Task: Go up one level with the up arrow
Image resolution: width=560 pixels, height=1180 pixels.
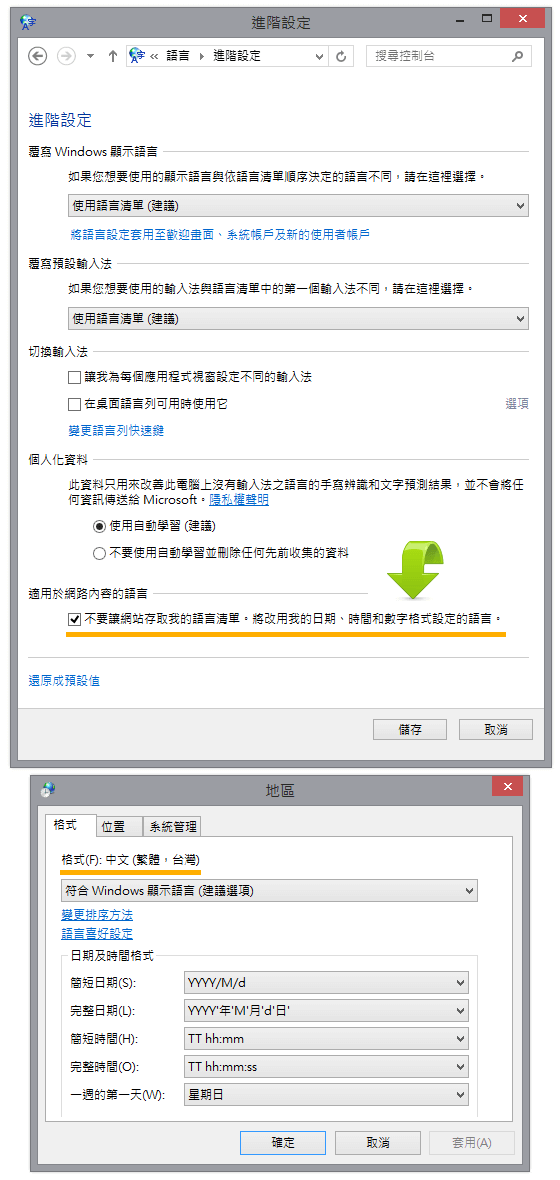Action: coord(113,56)
